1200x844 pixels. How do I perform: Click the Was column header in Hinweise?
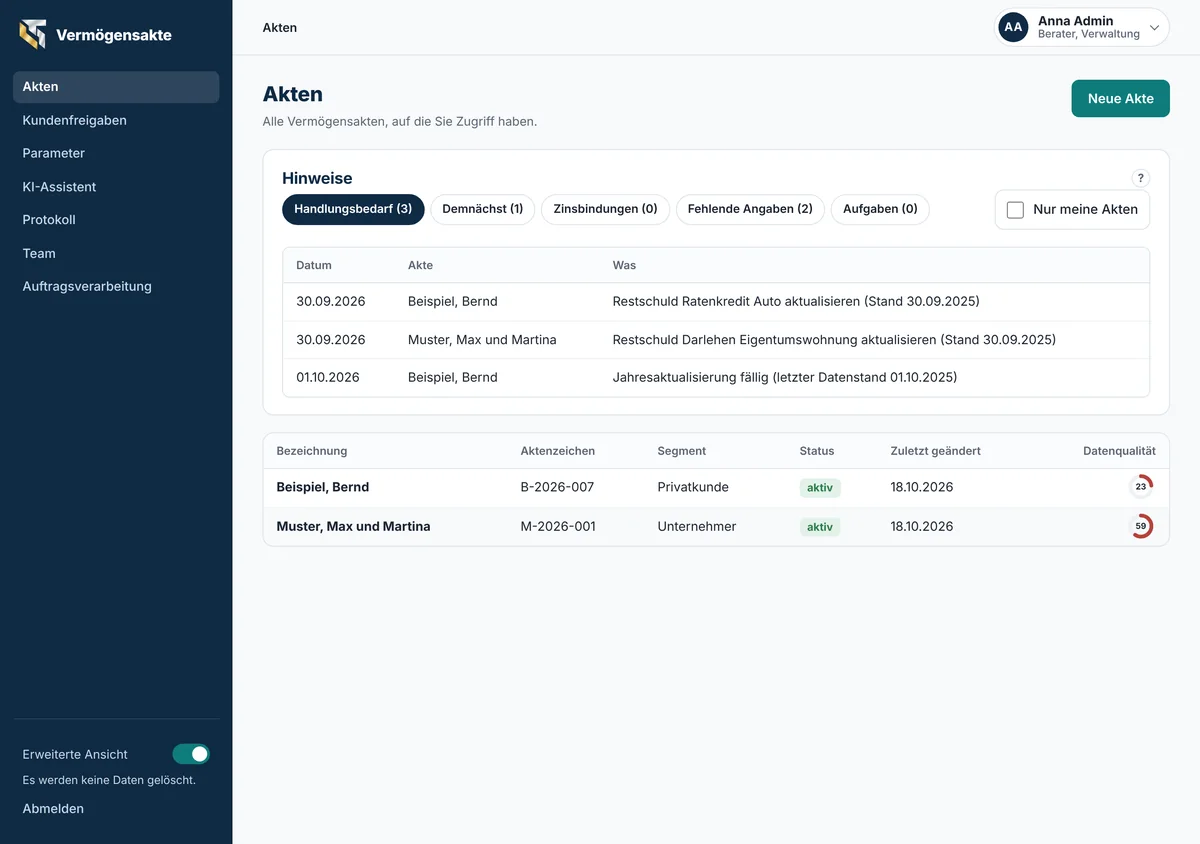pos(624,265)
